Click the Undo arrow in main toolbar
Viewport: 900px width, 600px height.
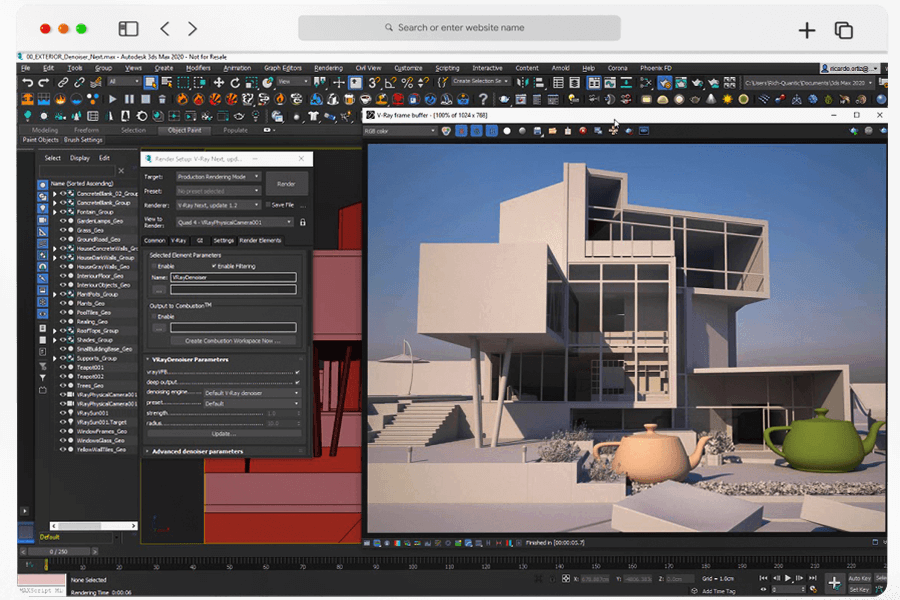(x=28, y=82)
